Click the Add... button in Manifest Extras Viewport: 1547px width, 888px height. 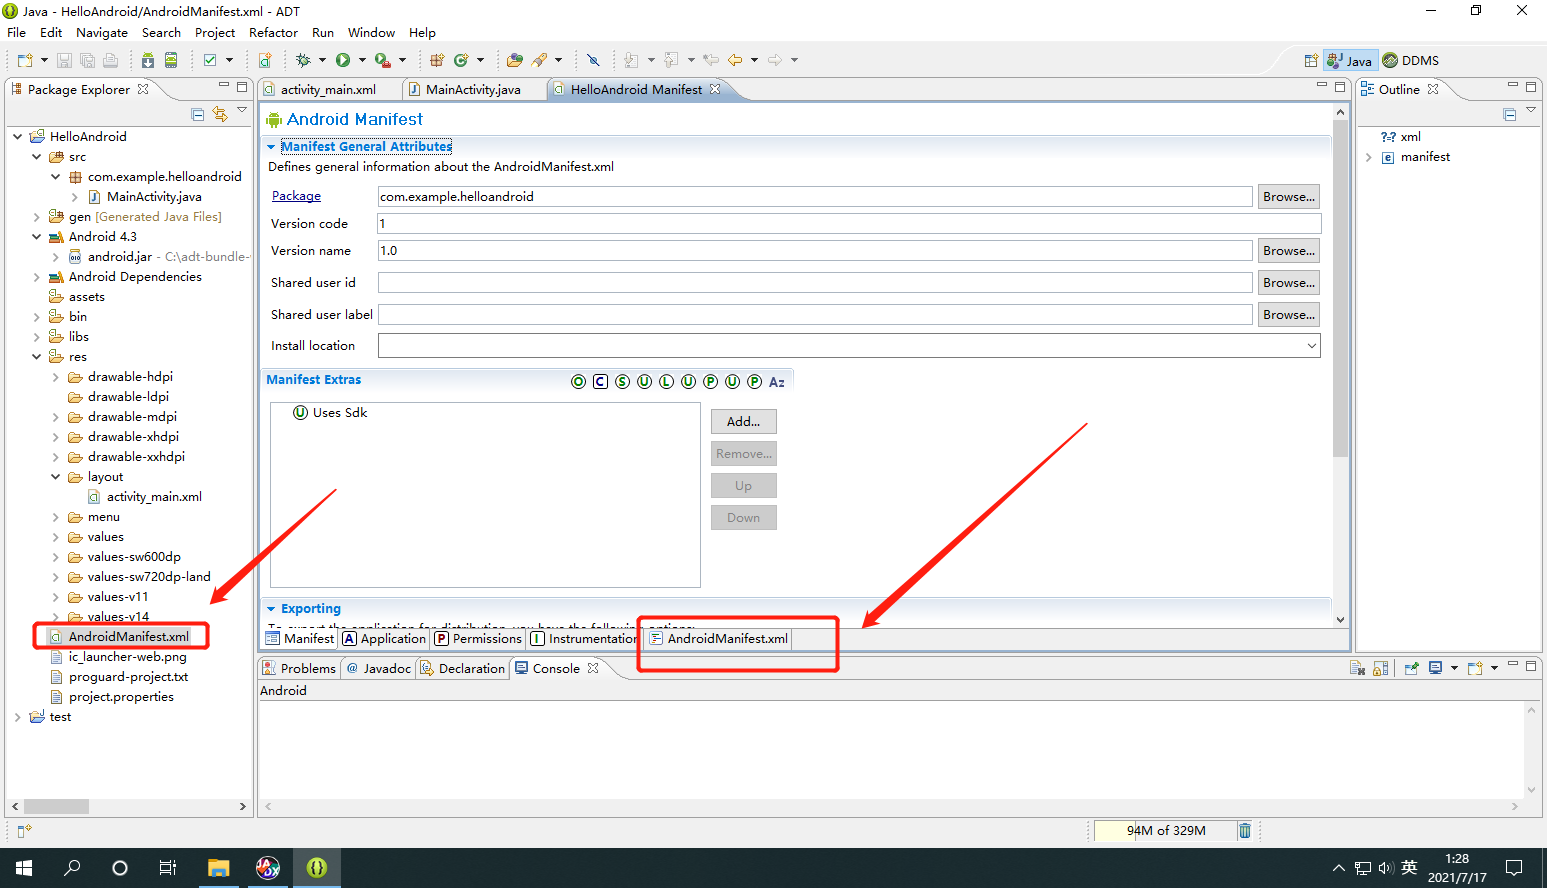pos(743,422)
